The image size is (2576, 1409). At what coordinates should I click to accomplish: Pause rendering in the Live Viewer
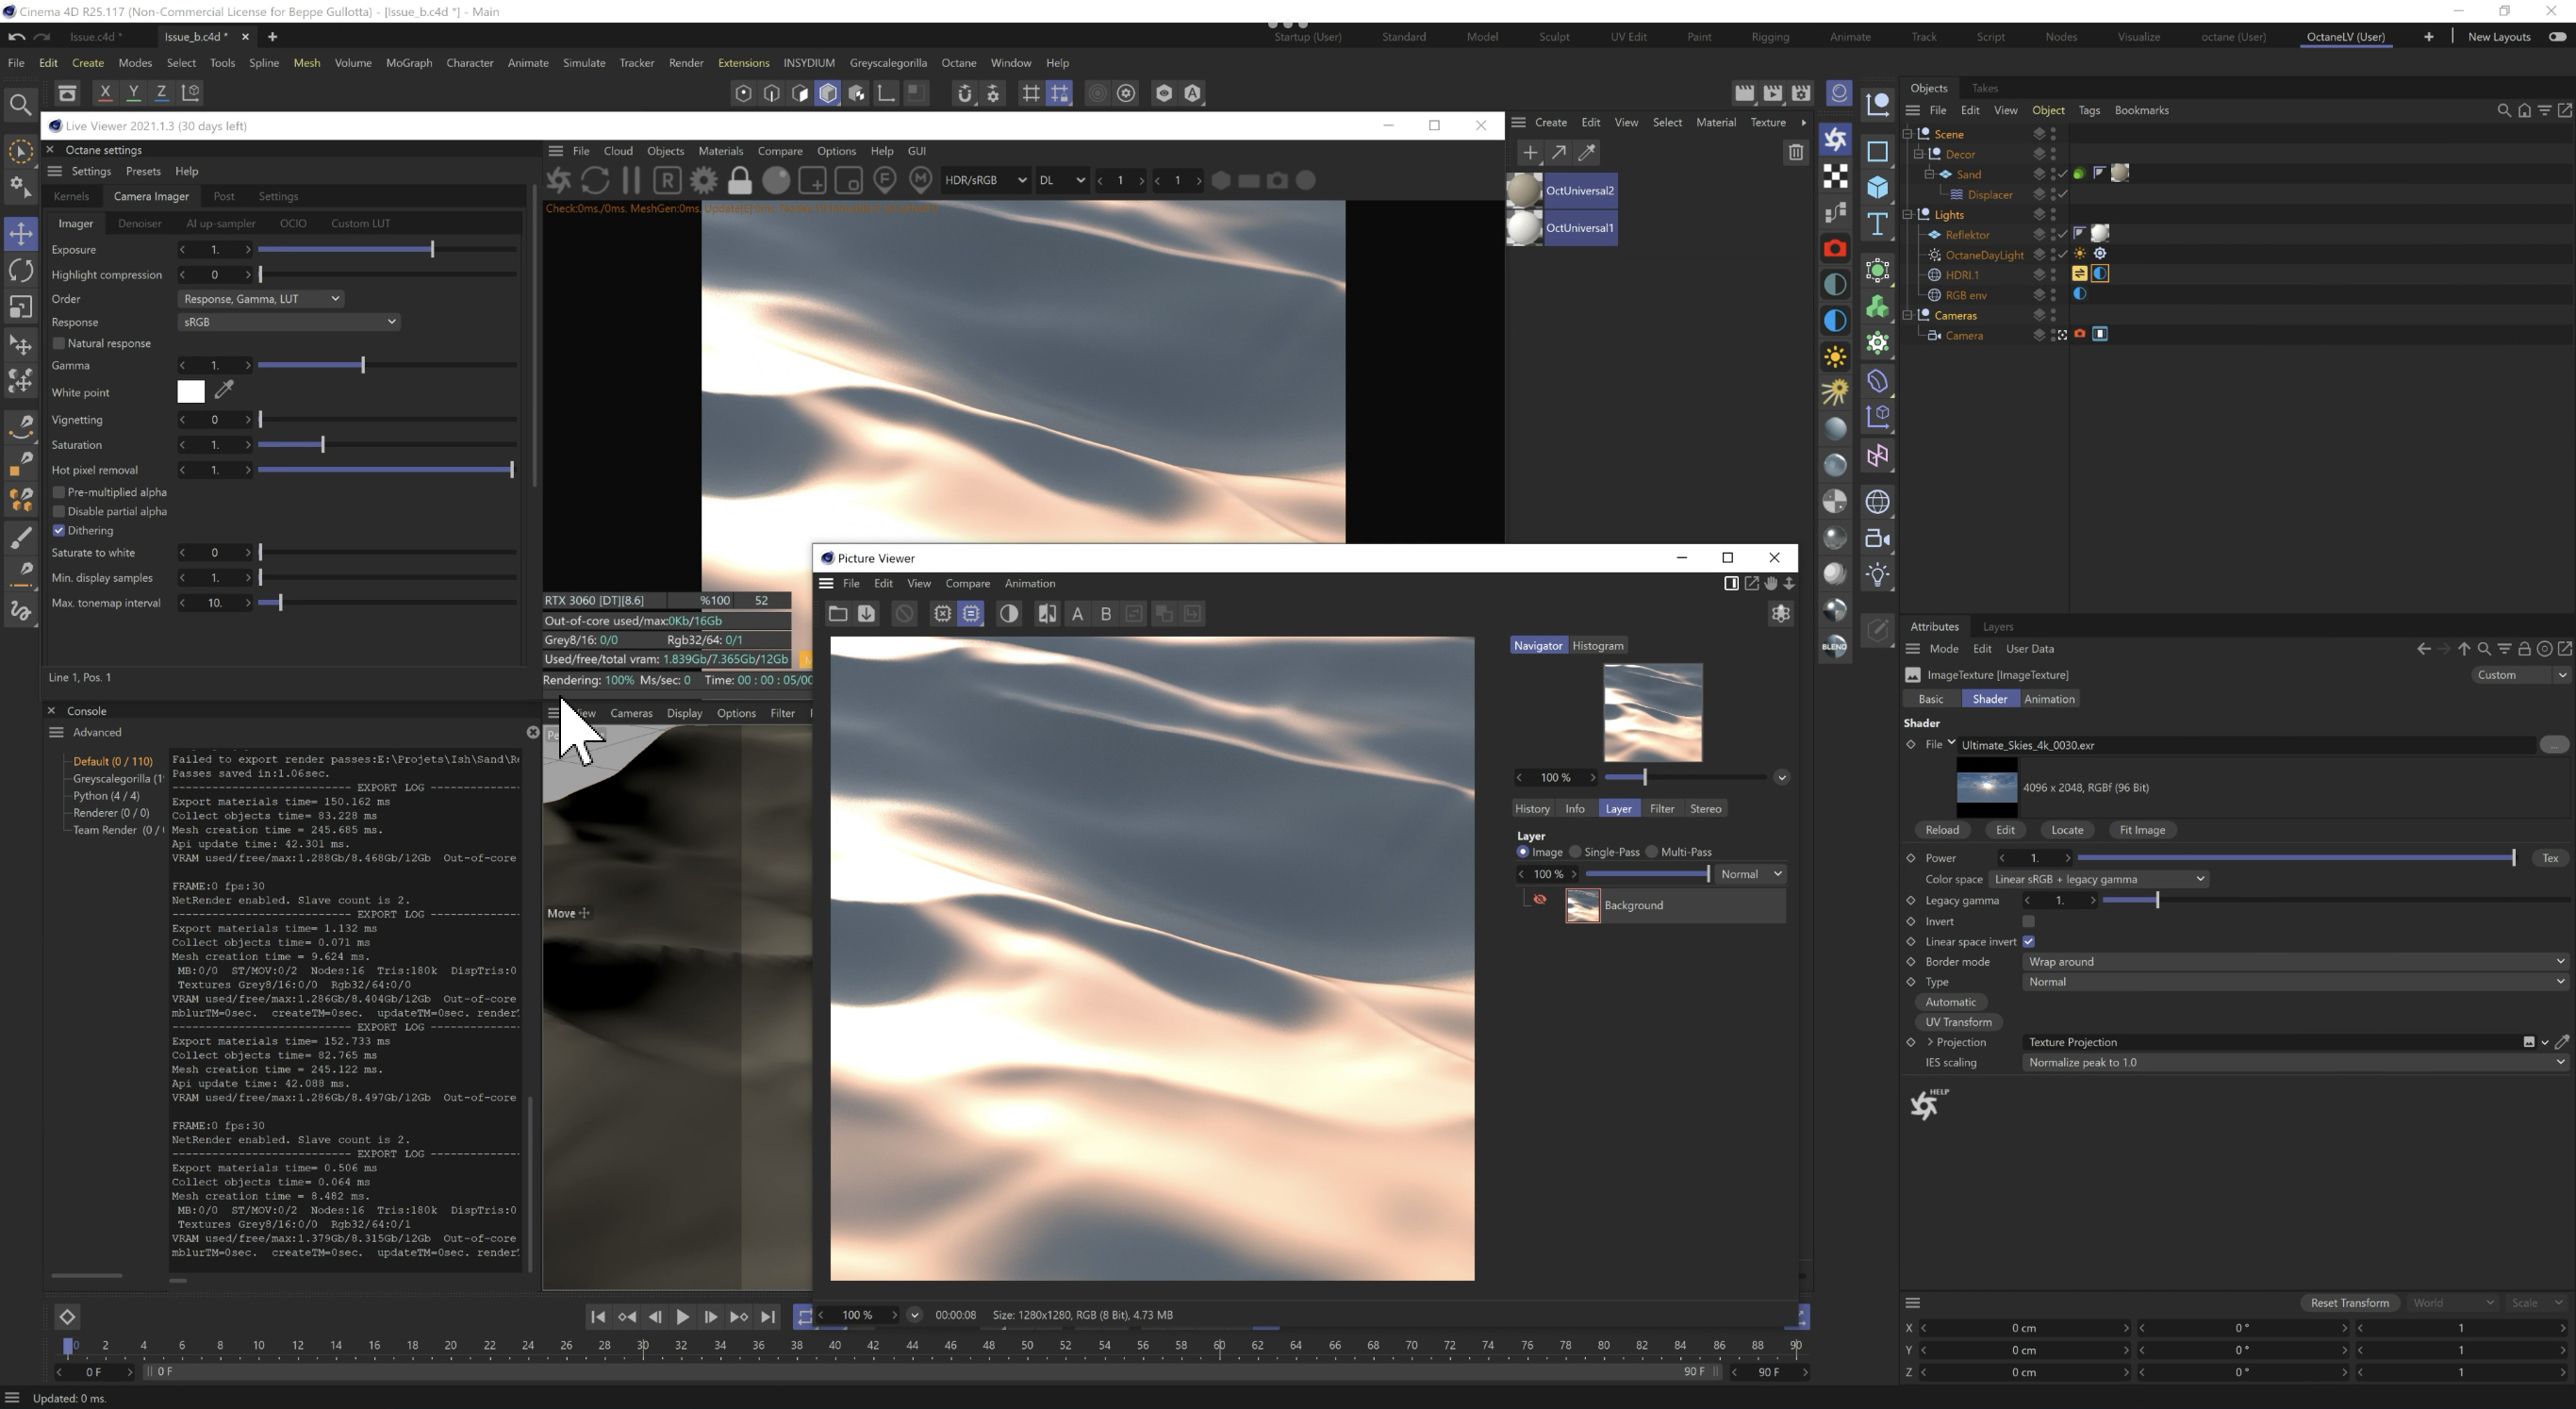[631, 181]
